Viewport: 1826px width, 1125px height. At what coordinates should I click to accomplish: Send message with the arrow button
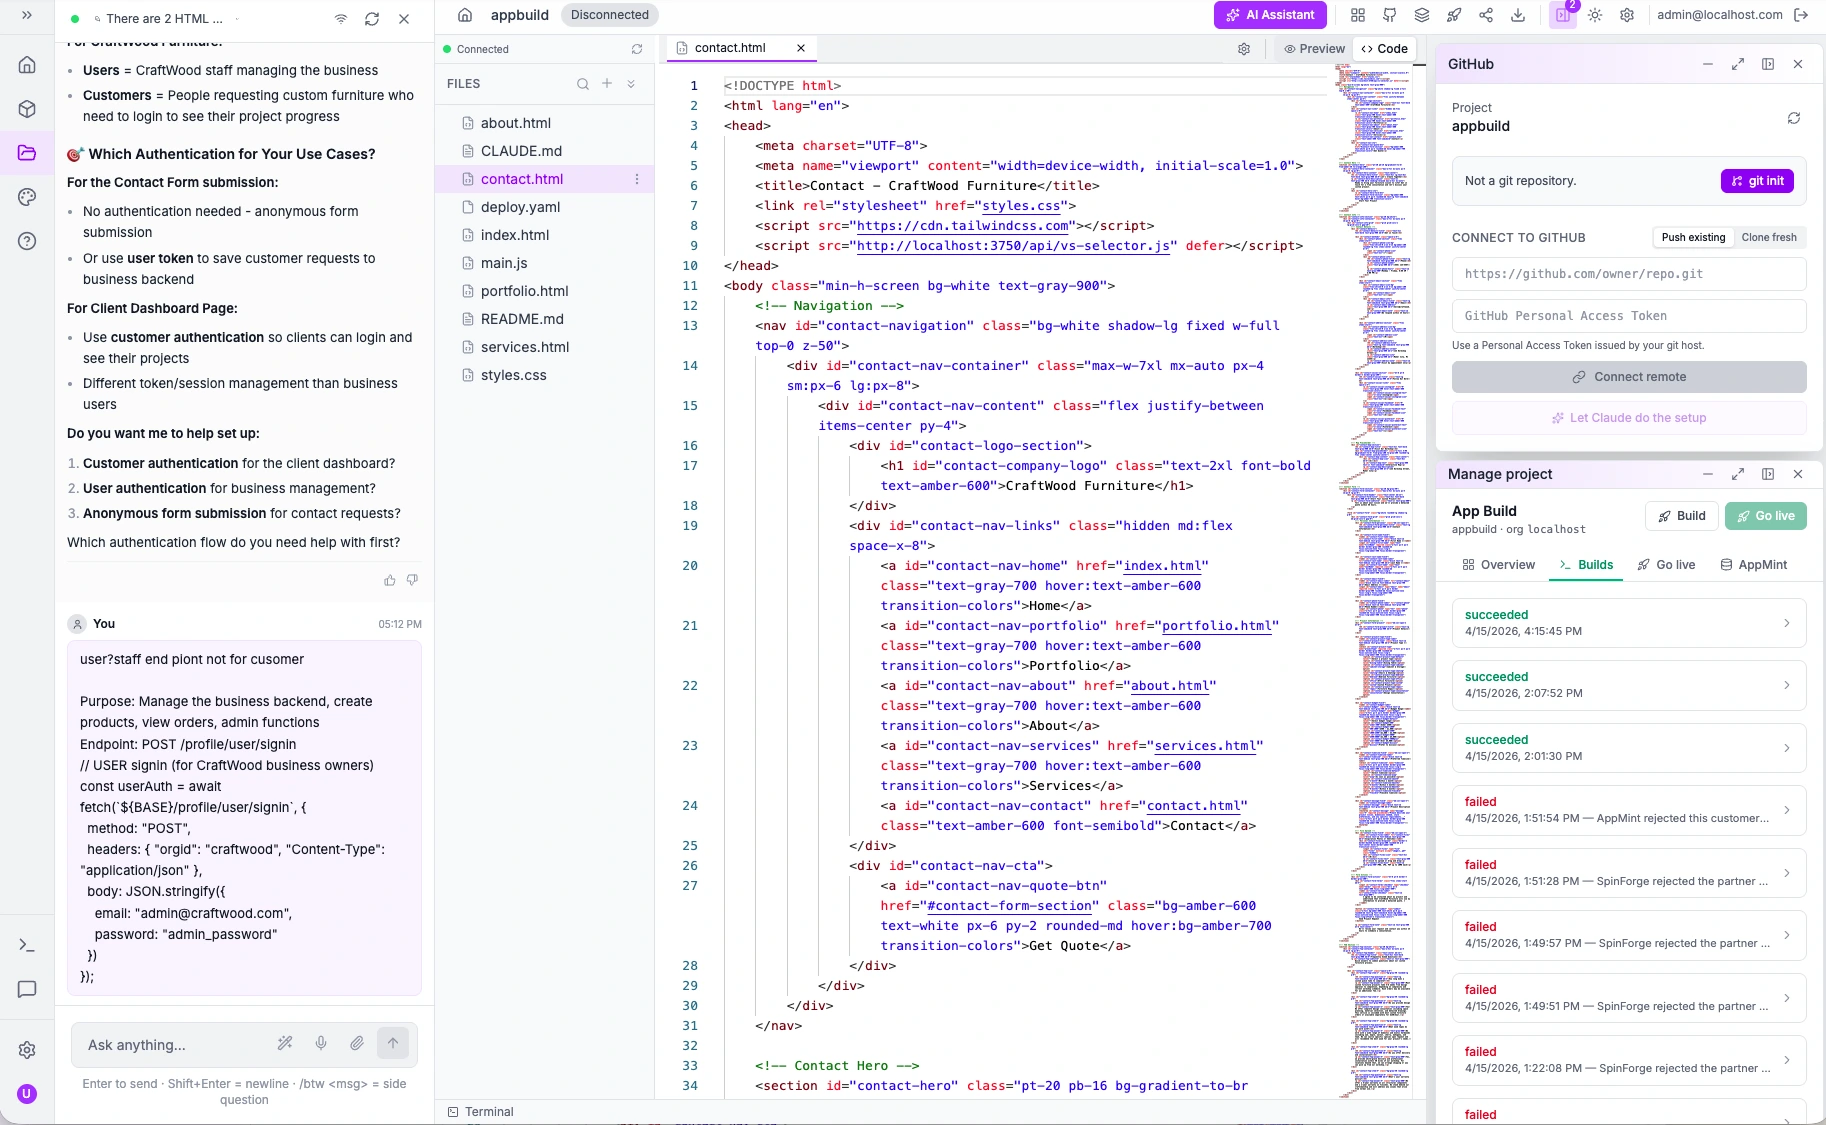(393, 1044)
